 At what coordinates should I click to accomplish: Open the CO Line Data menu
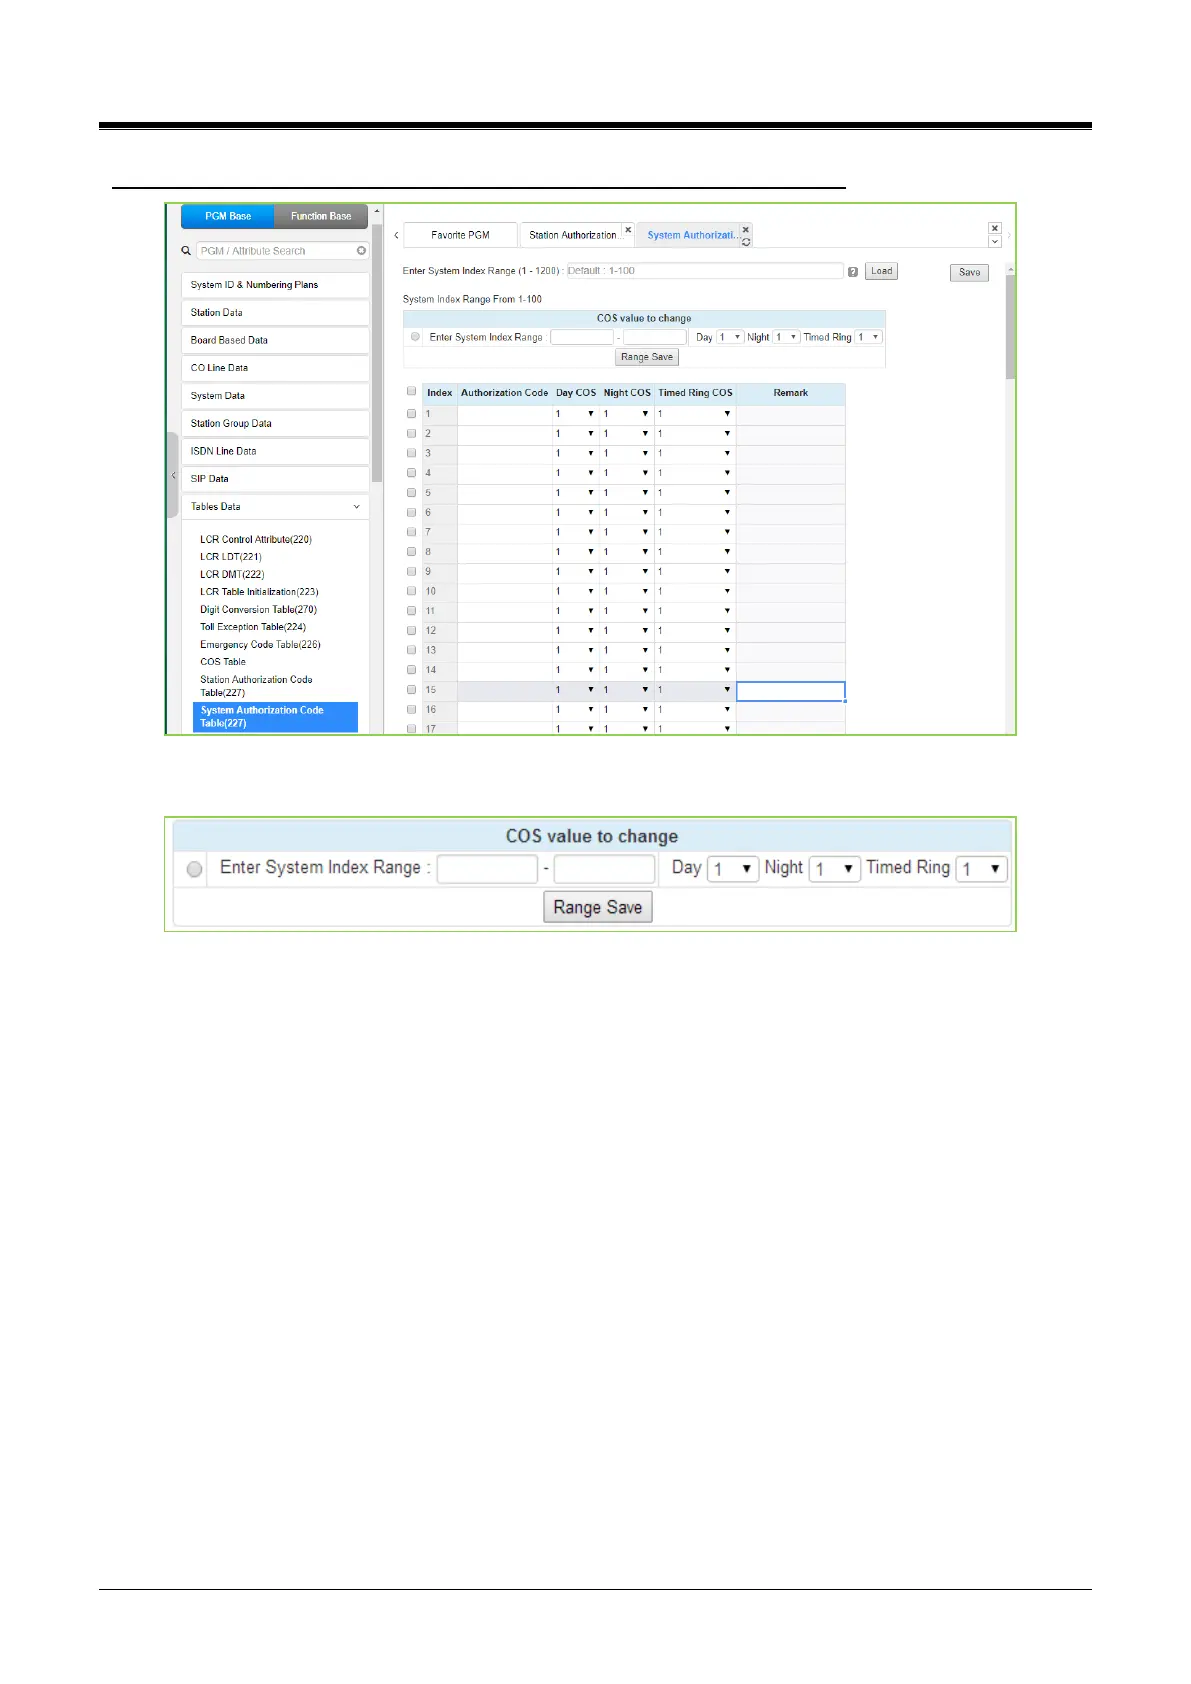click(x=275, y=368)
